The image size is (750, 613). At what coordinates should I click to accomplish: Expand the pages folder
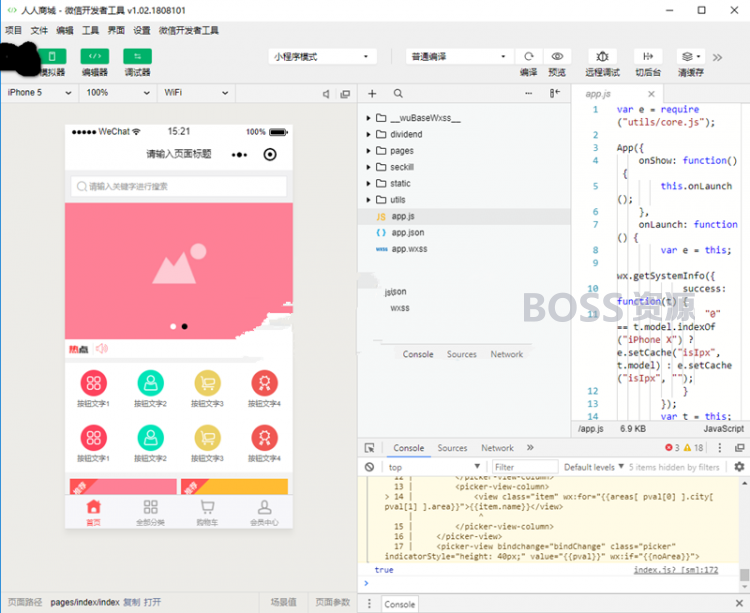coord(368,151)
